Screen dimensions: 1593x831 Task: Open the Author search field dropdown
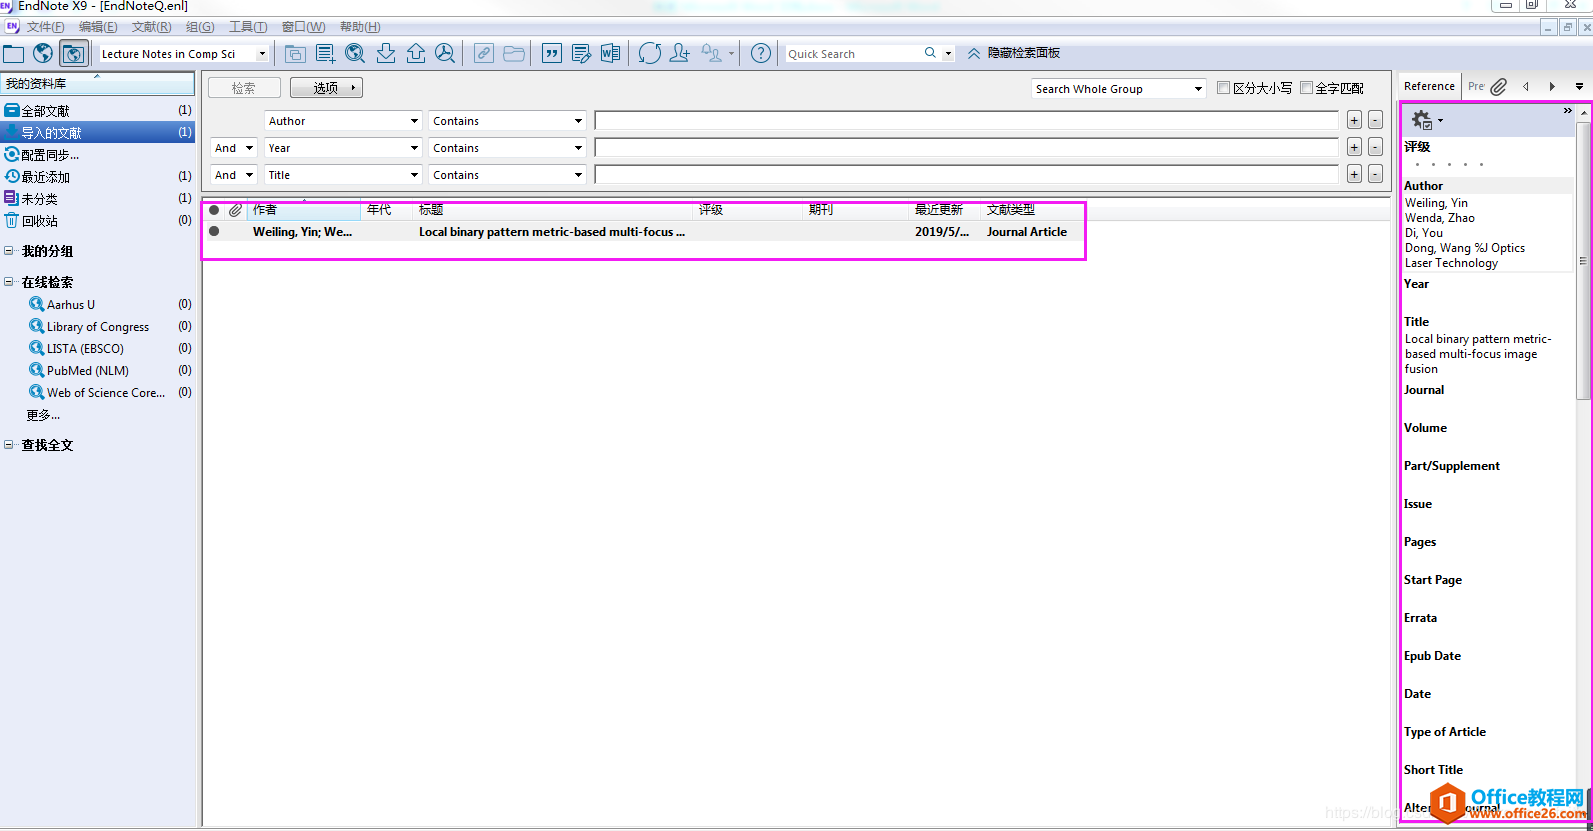[x=414, y=121]
